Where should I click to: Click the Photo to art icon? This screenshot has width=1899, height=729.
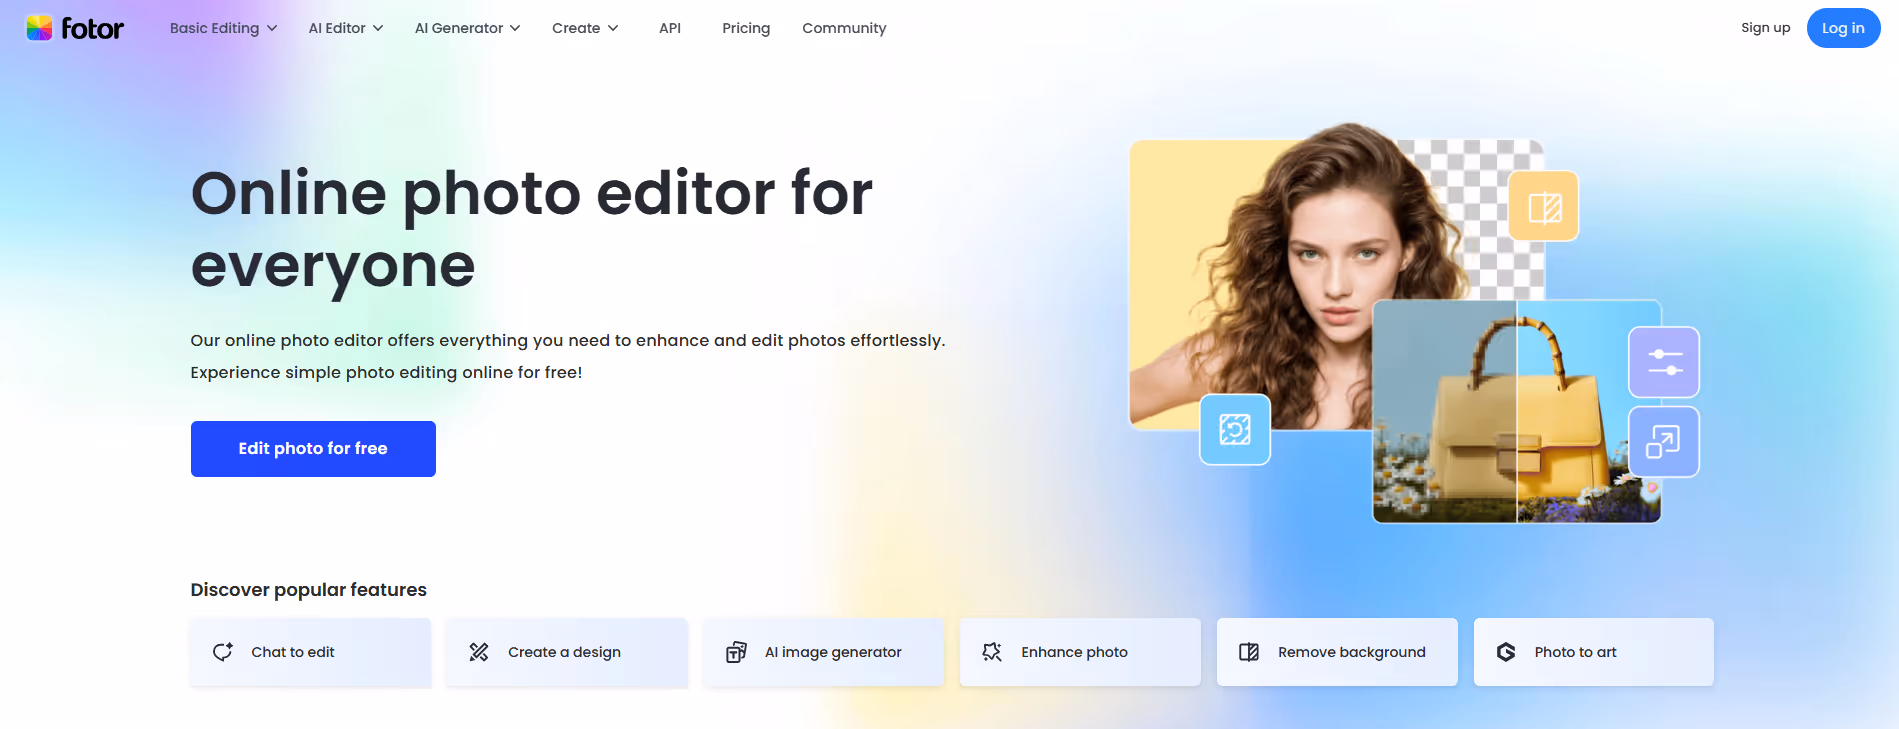(1506, 652)
